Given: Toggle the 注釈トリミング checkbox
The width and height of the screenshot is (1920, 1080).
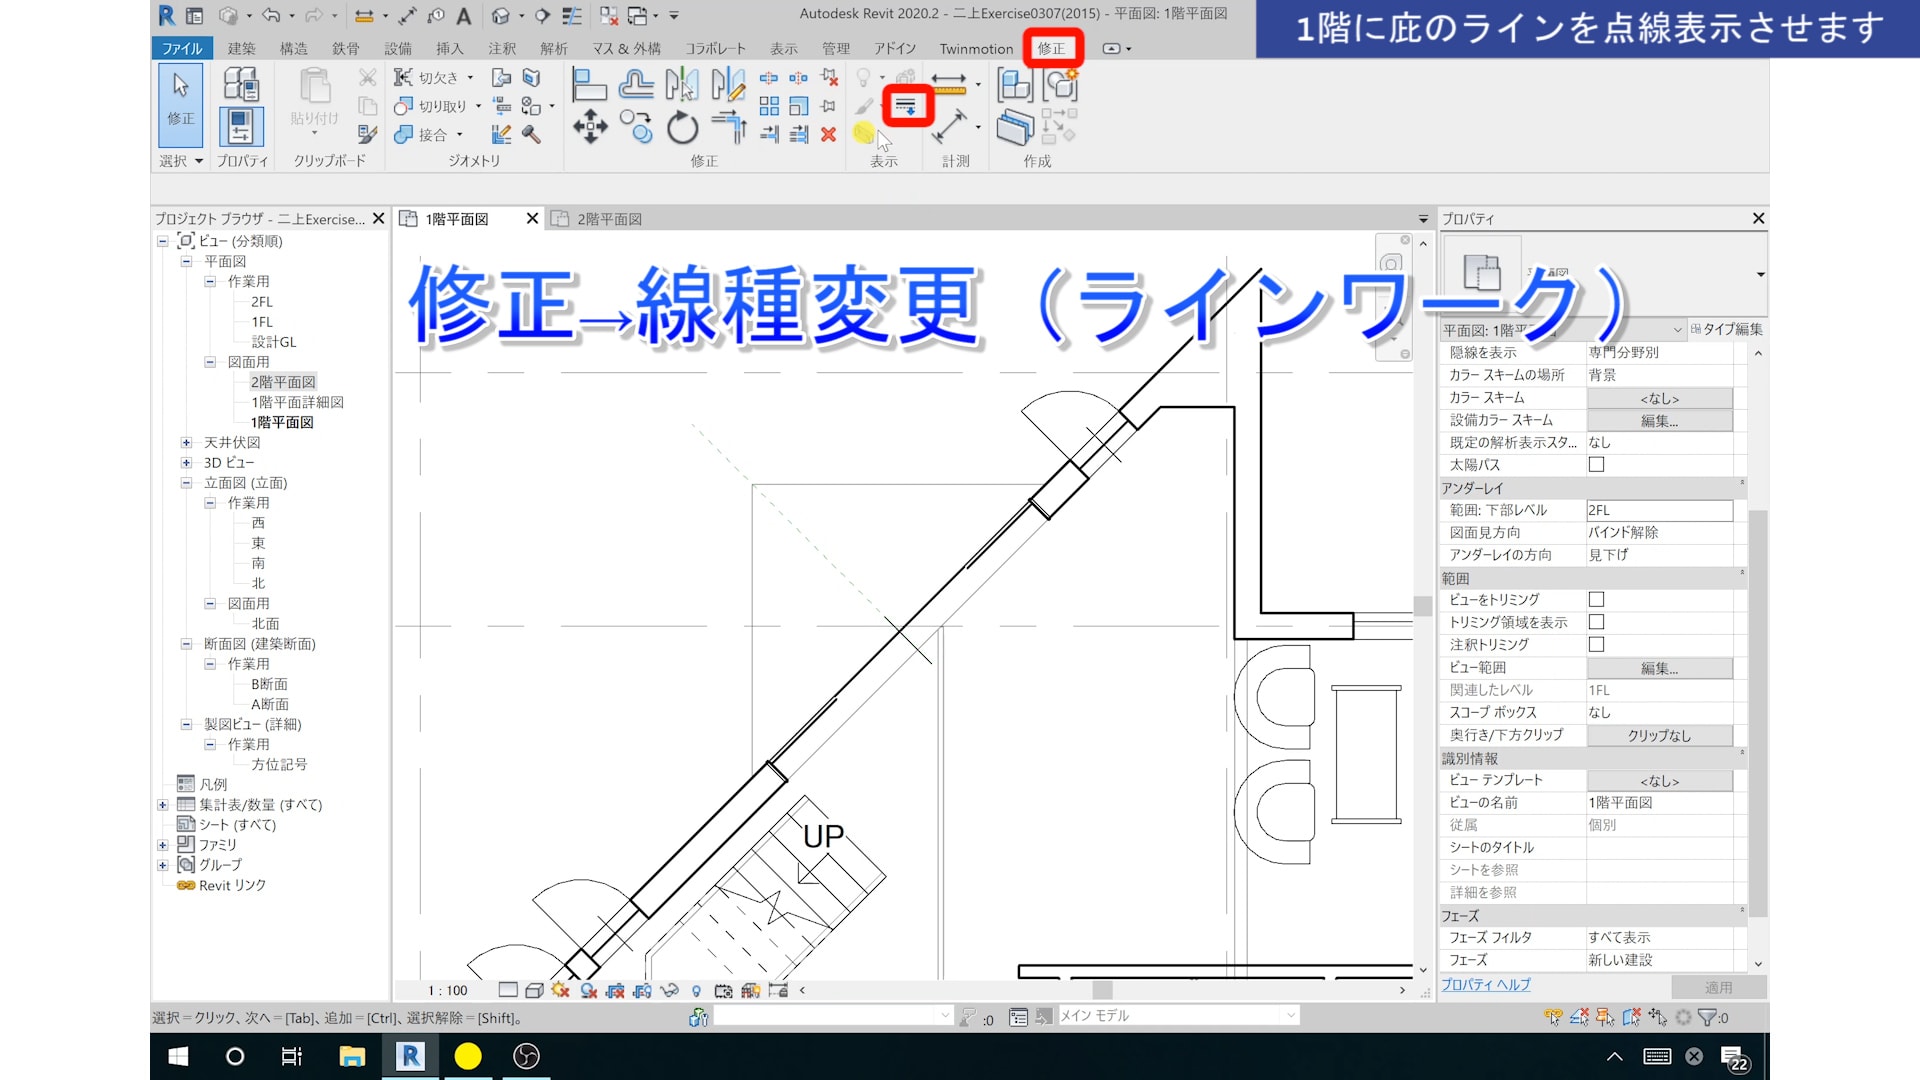Looking at the screenshot, I should tap(1596, 645).
